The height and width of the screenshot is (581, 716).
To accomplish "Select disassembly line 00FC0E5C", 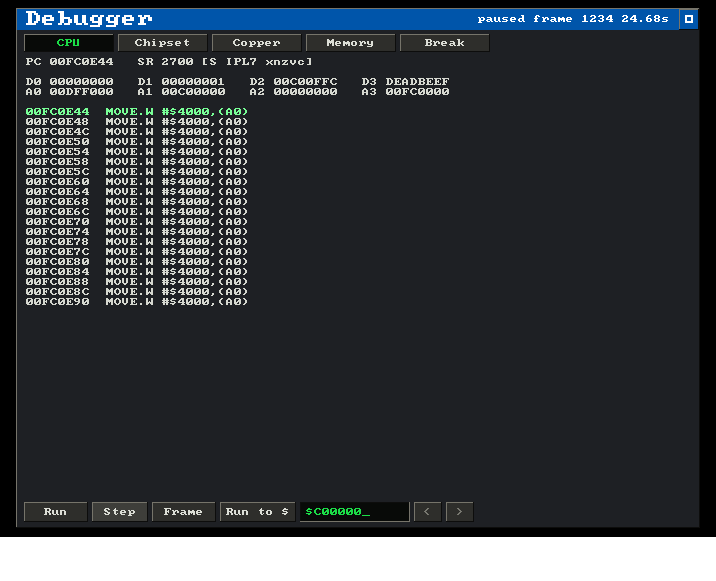I will coord(137,172).
